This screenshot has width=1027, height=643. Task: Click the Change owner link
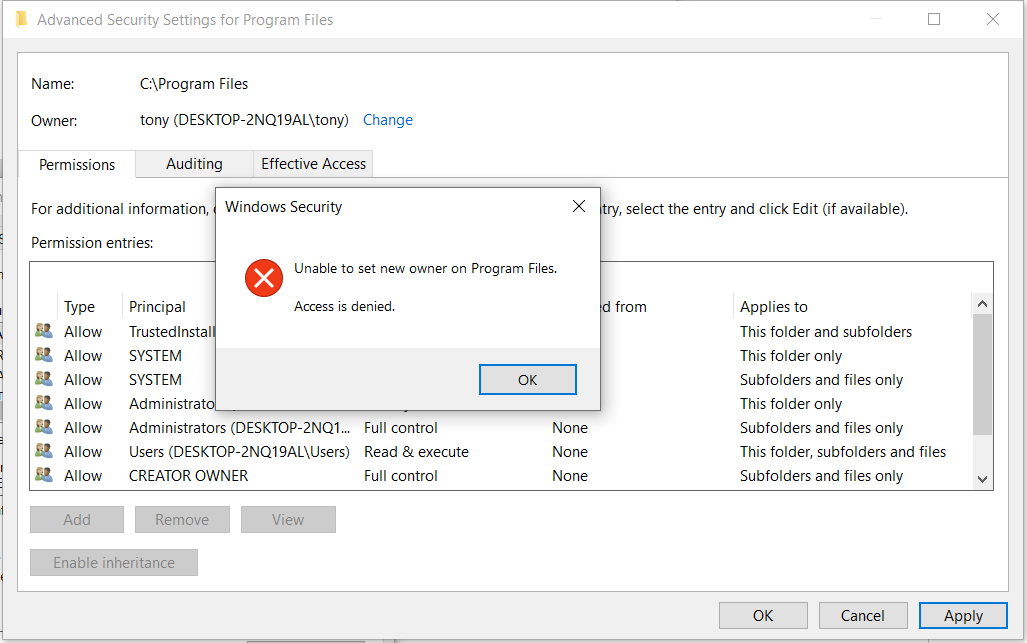click(x=388, y=120)
